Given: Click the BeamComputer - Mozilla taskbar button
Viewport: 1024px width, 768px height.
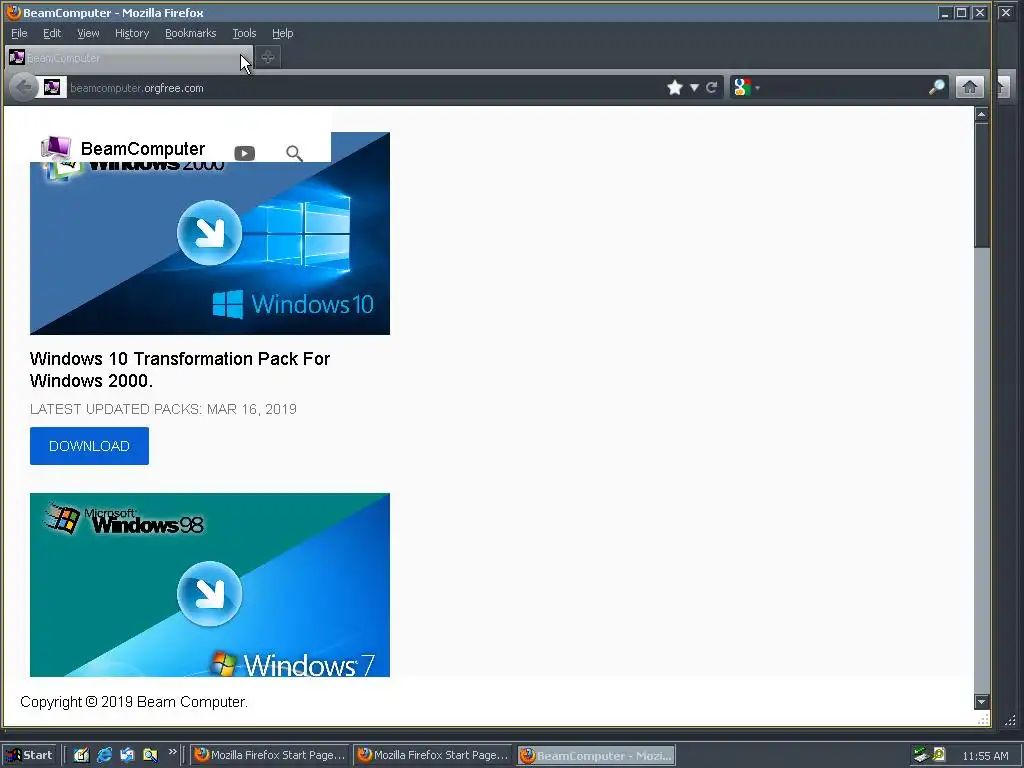Looking at the screenshot, I should point(596,756).
